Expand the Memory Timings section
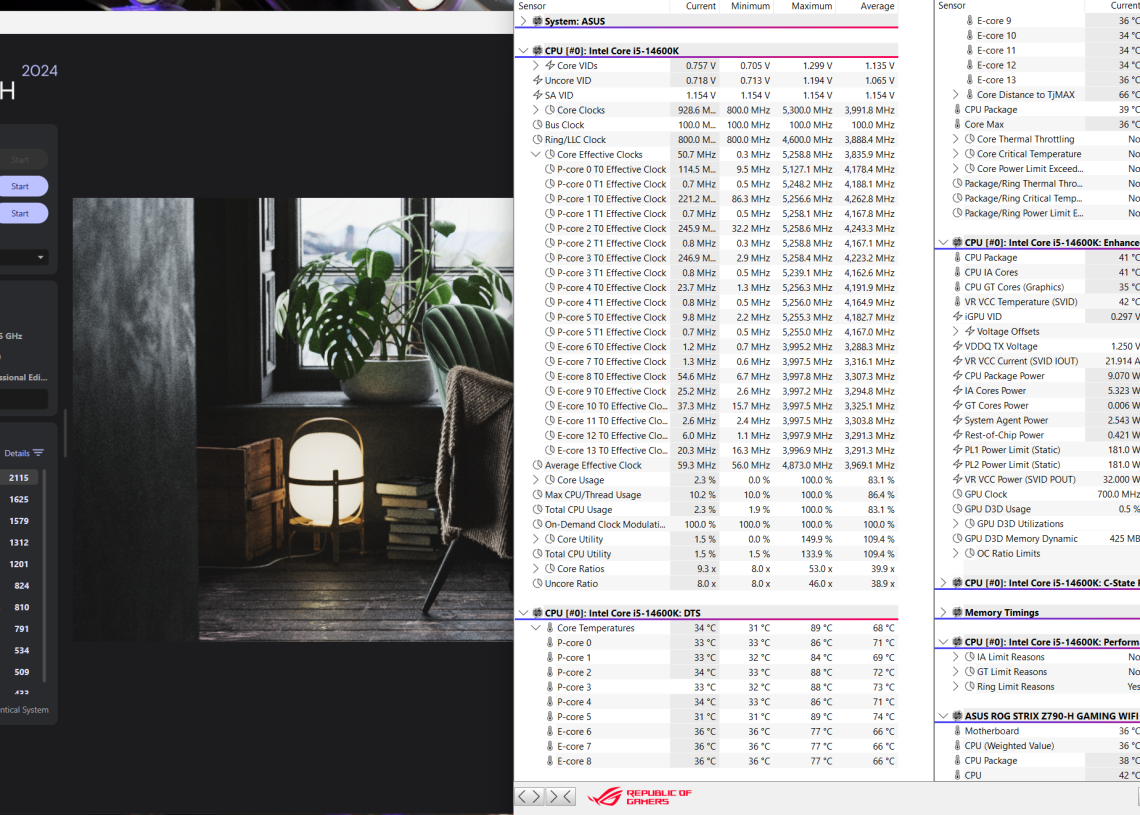This screenshot has height=815, width=1140. click(943, 613)
